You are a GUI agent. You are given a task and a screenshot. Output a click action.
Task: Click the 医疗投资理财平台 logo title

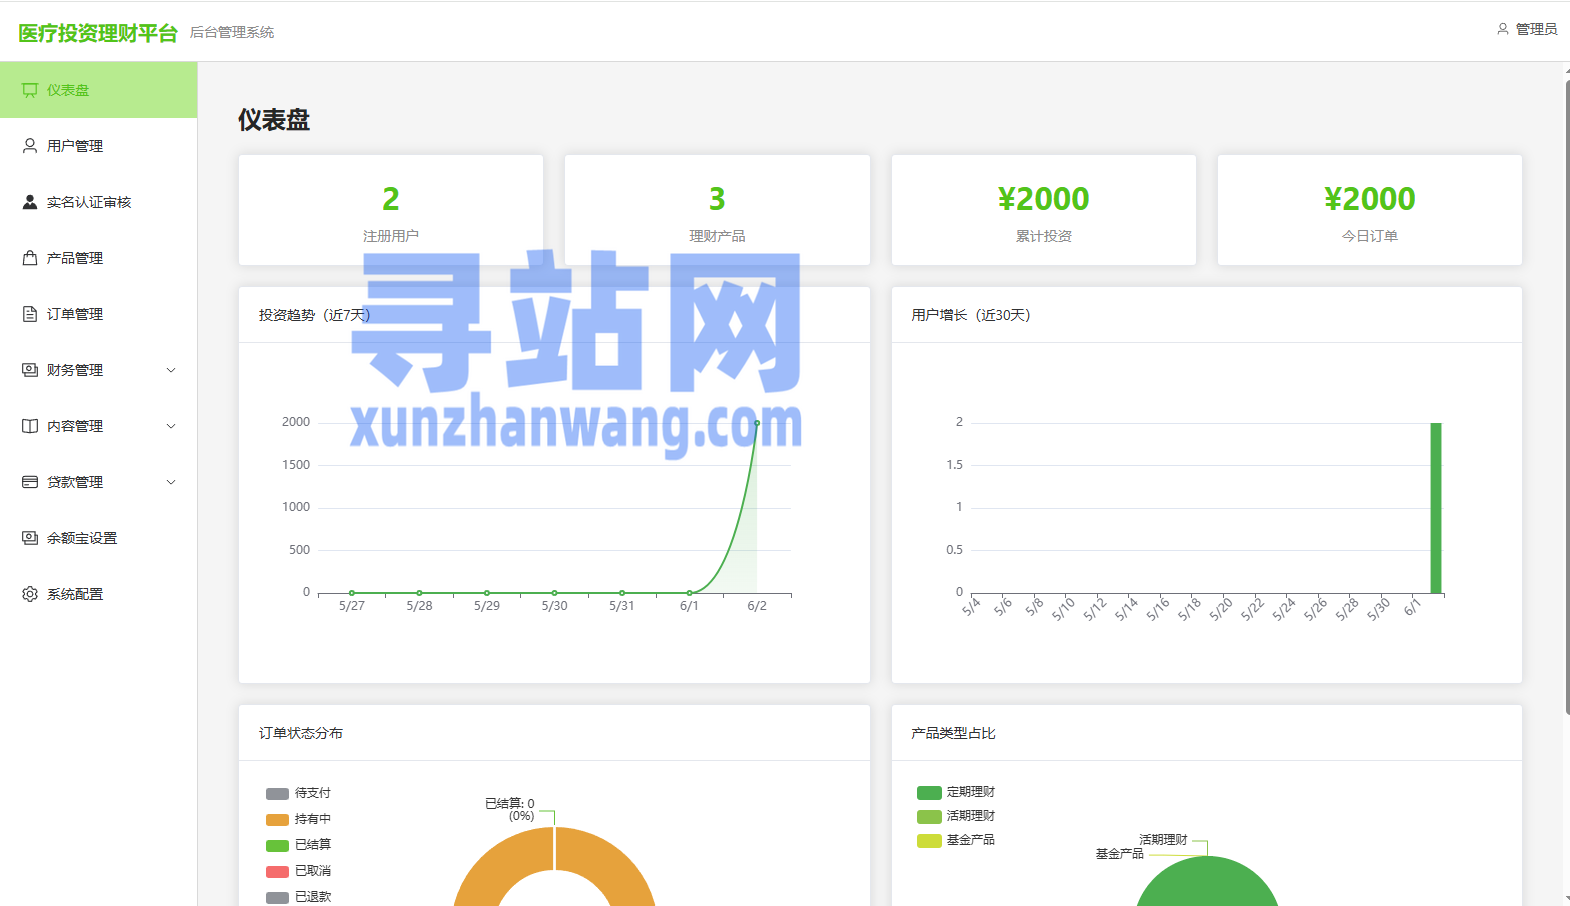tap(98, 33)
